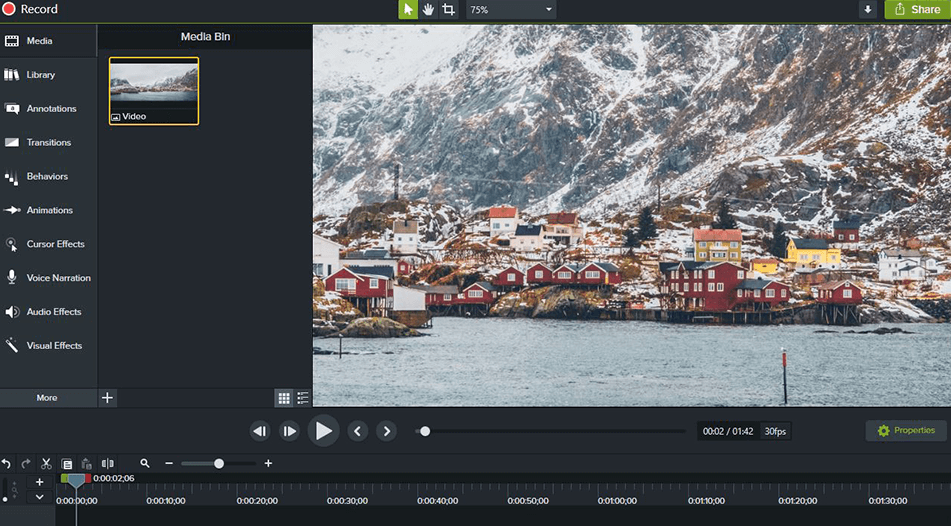Screen dimensions: 951x526
Task: Click the 0:01:30;00 mark on timeline ruler
Action: (x=888, y=501)
